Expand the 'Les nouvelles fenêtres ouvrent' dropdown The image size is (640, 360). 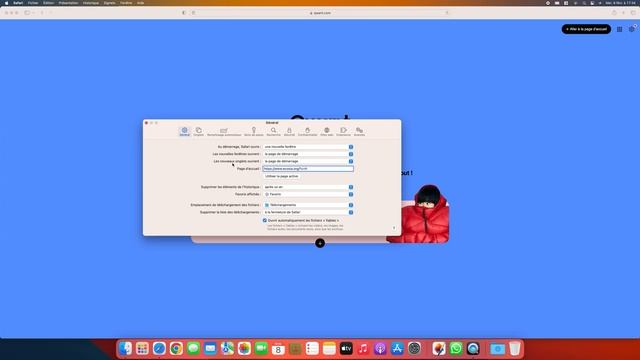pos(308,154)
